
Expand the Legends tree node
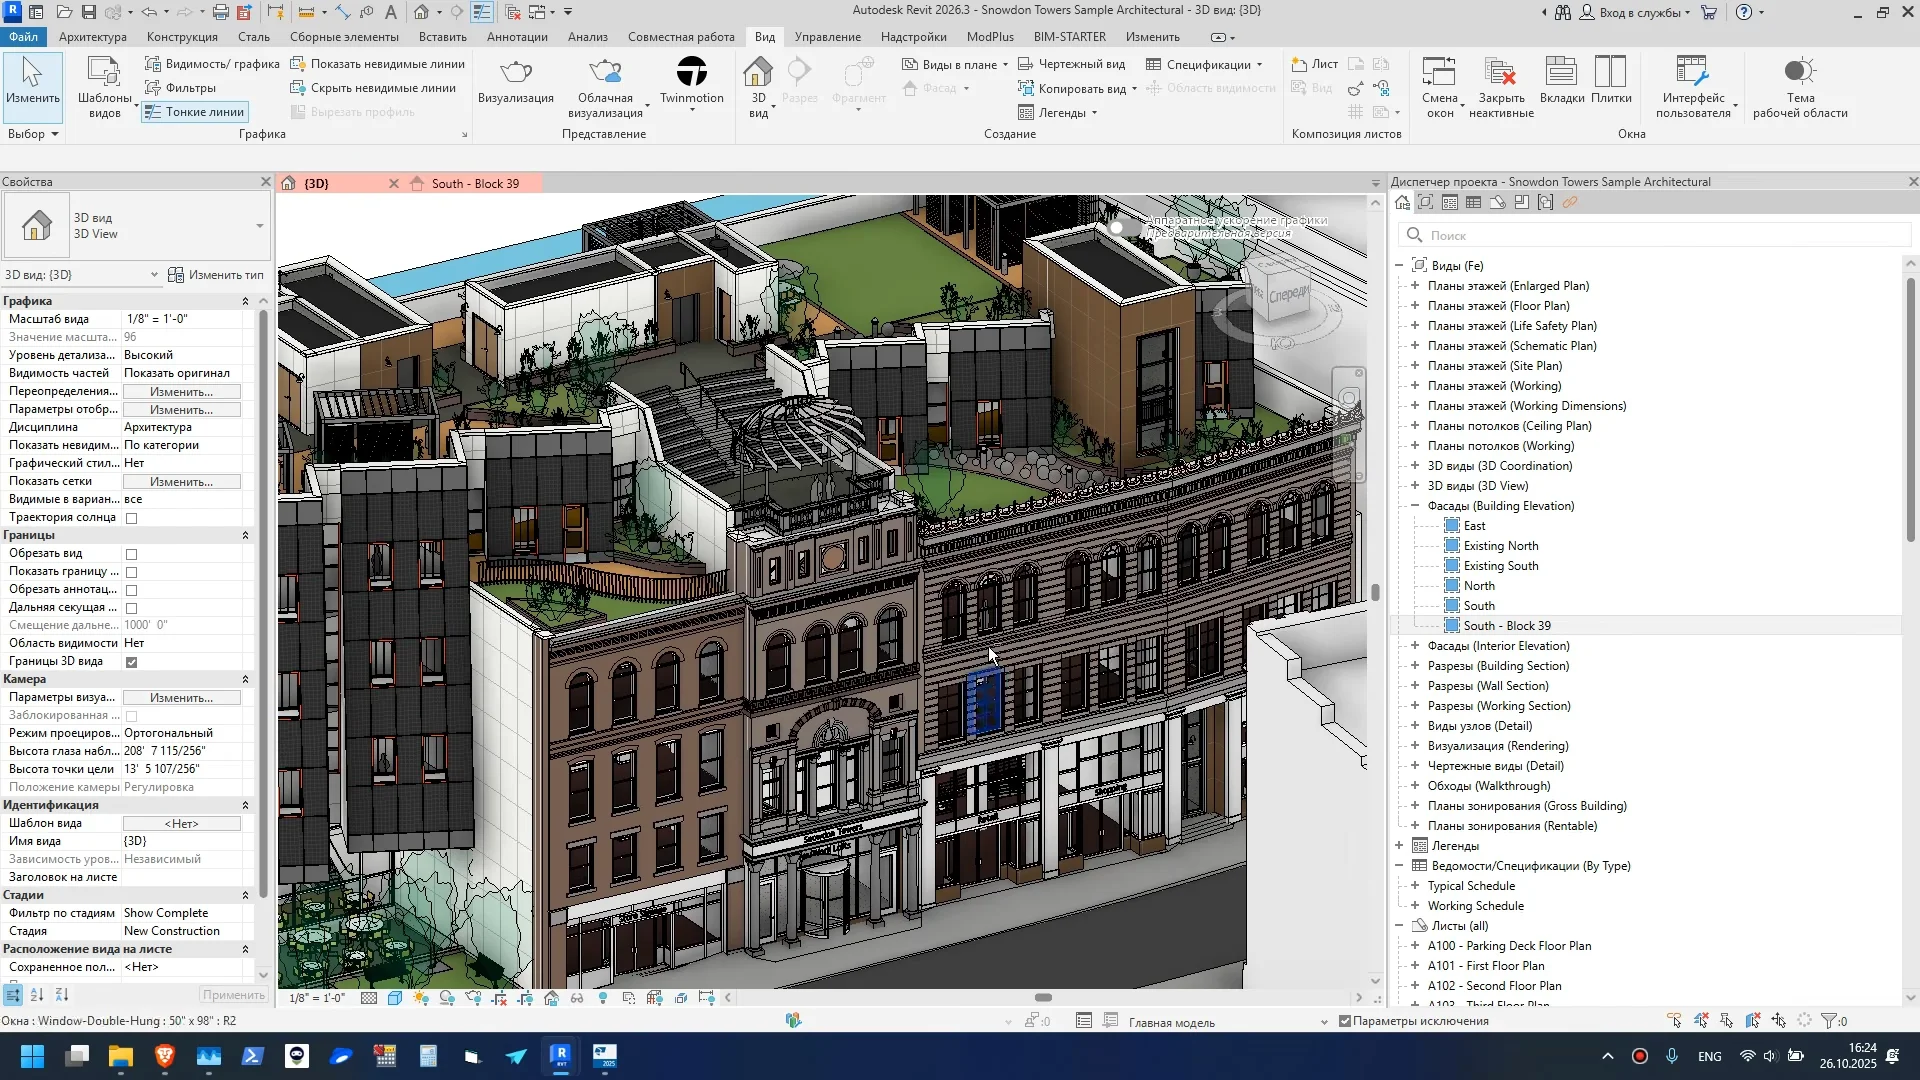1399,846
